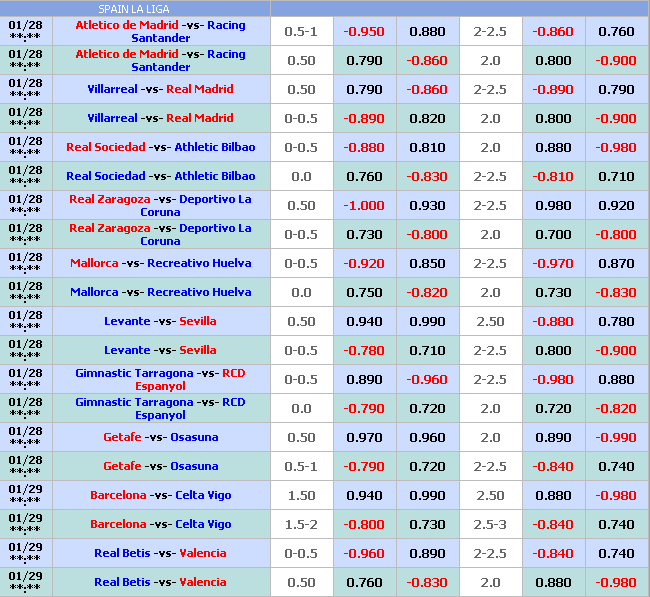This screenshot has width=650, height=597.
Task: Click the 2.5-3 goal line cell
Action: pyautogui.click(x=490, y=524)
